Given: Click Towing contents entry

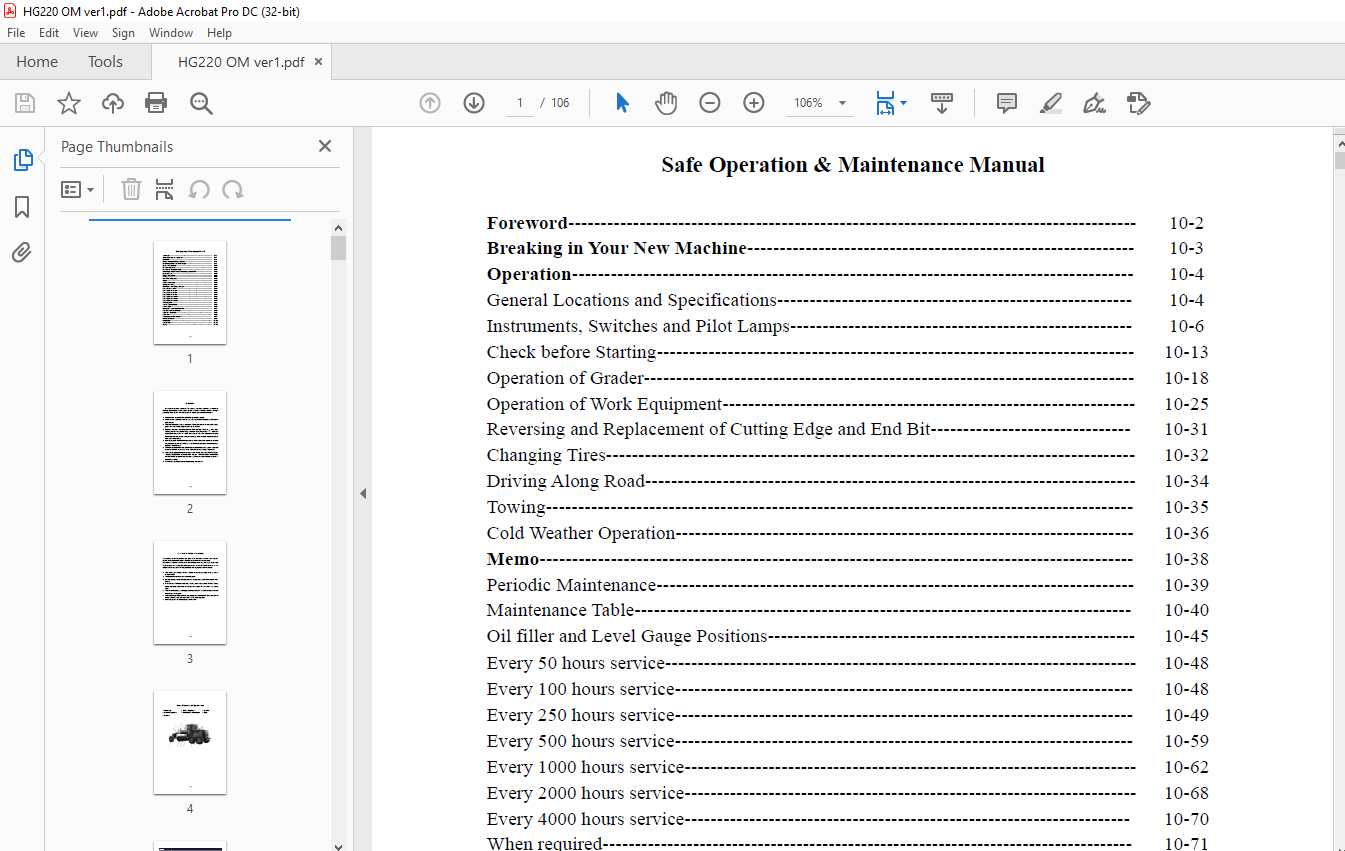Looking at the screenshot, I should click(516, 507).
